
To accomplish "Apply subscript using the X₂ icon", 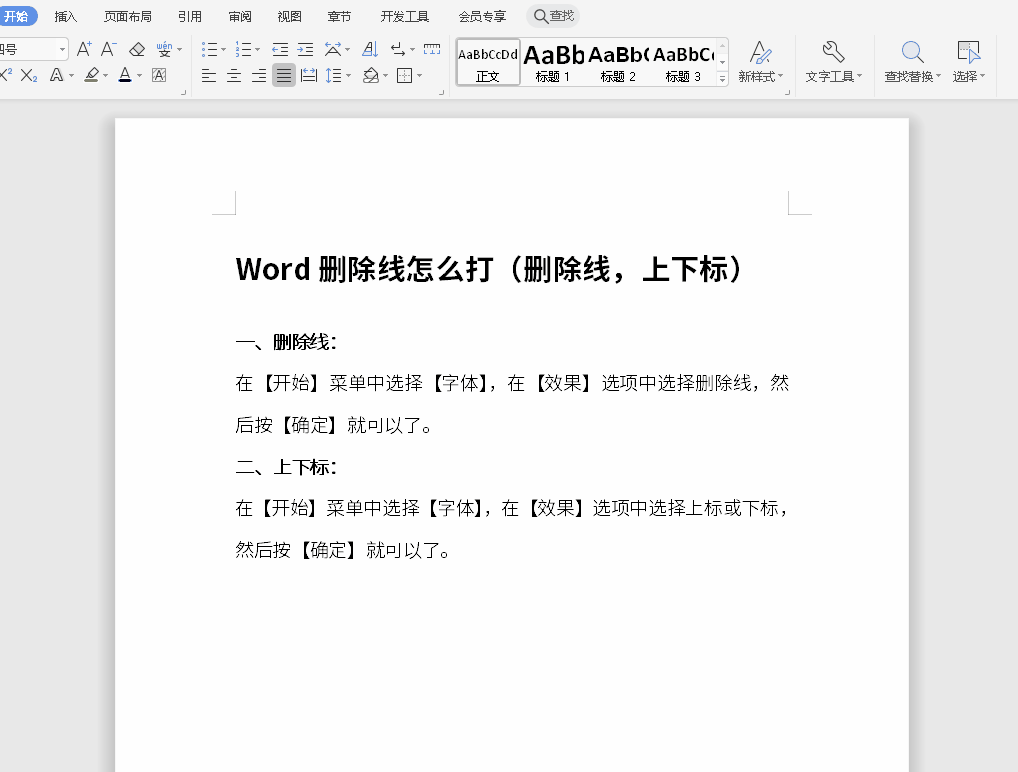I will 28,75.
